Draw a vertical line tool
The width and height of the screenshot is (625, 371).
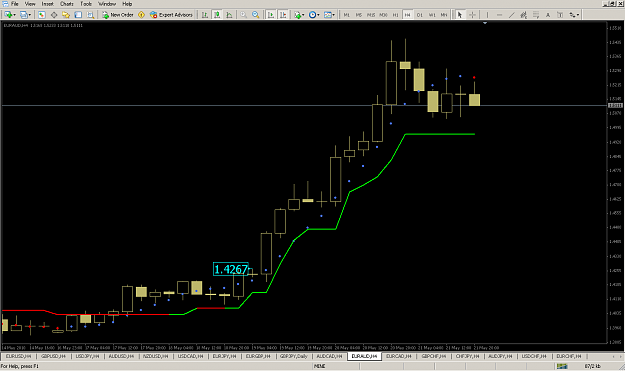pos(487,15)
